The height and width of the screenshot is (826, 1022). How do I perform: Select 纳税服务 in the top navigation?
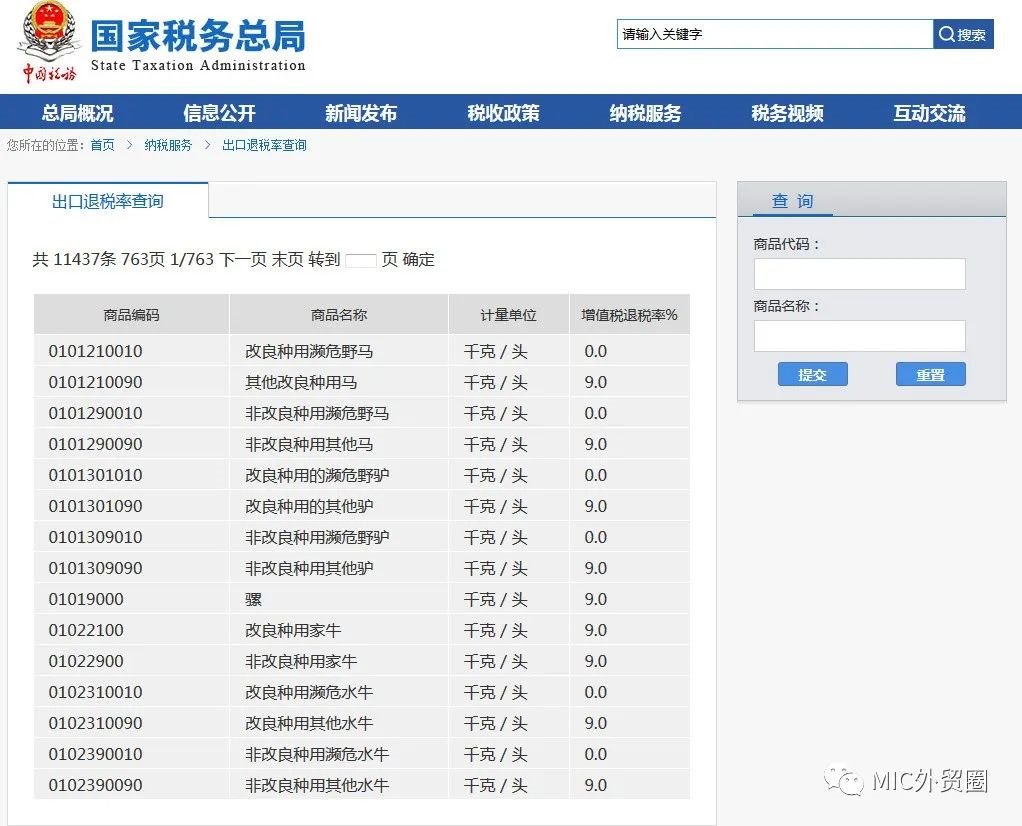click(x=645, y=113)
